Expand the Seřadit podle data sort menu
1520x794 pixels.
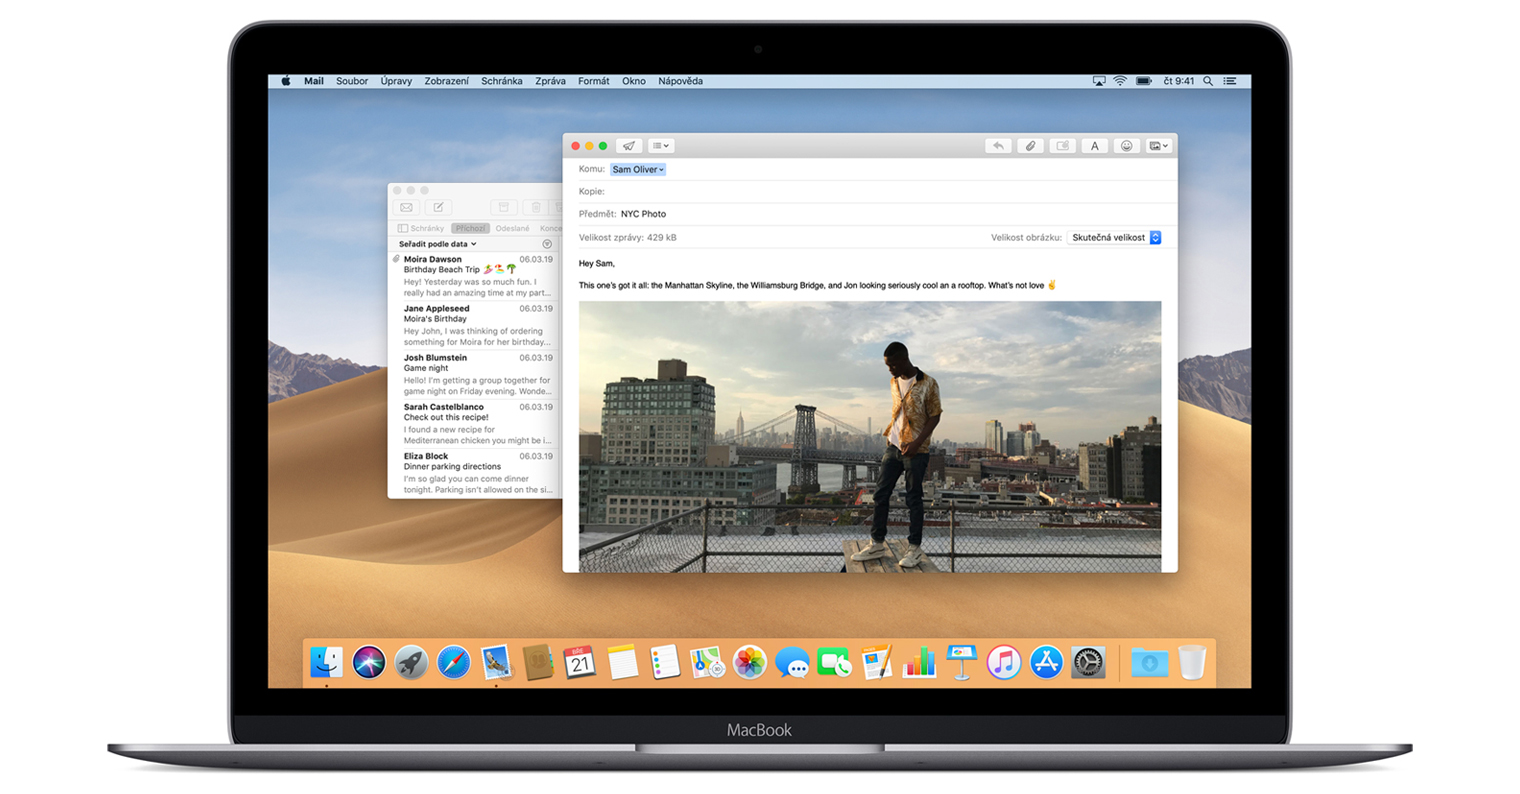coord(437,244)
